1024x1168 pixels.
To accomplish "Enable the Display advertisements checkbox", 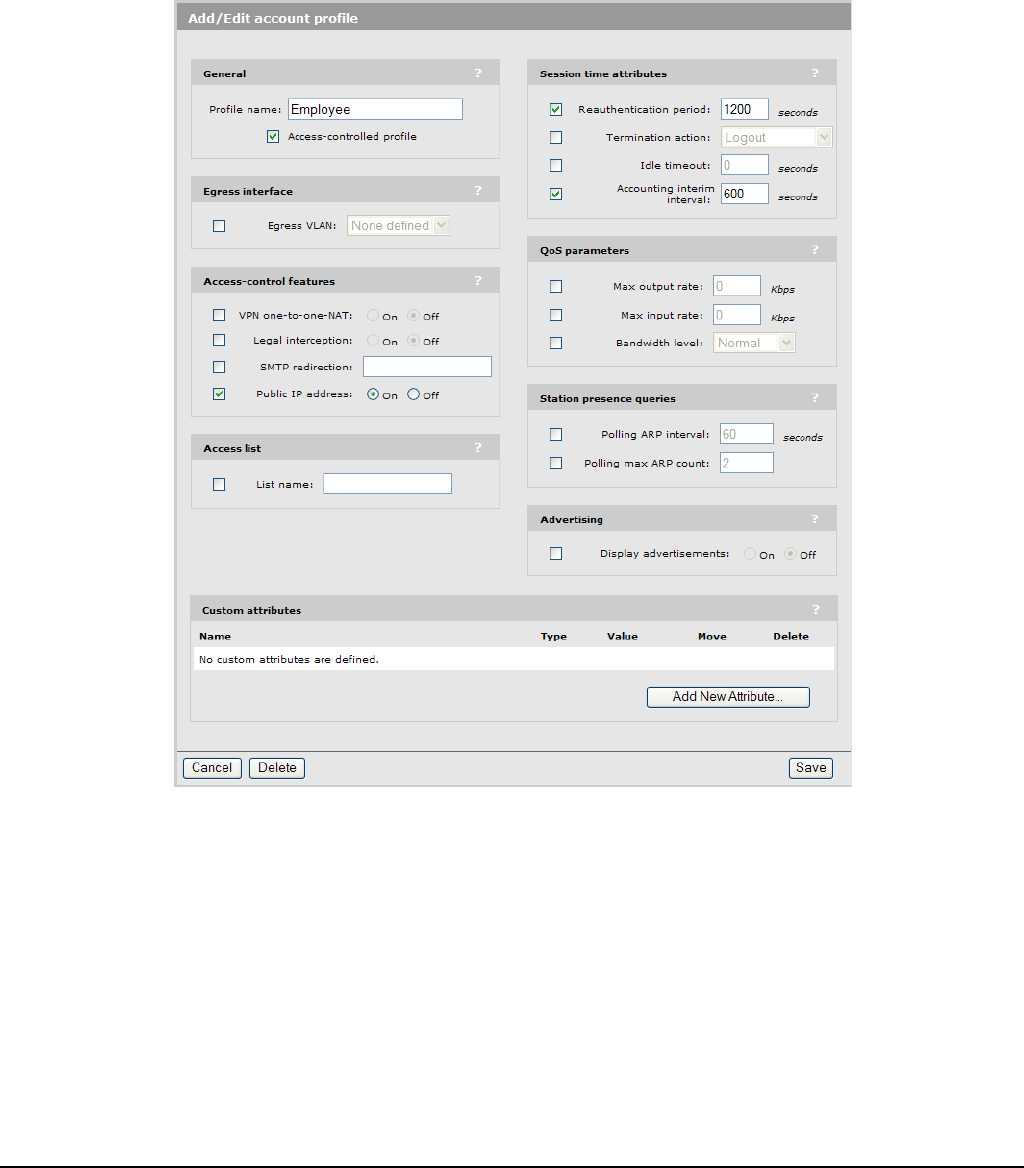I will click(x=556, y=553).
